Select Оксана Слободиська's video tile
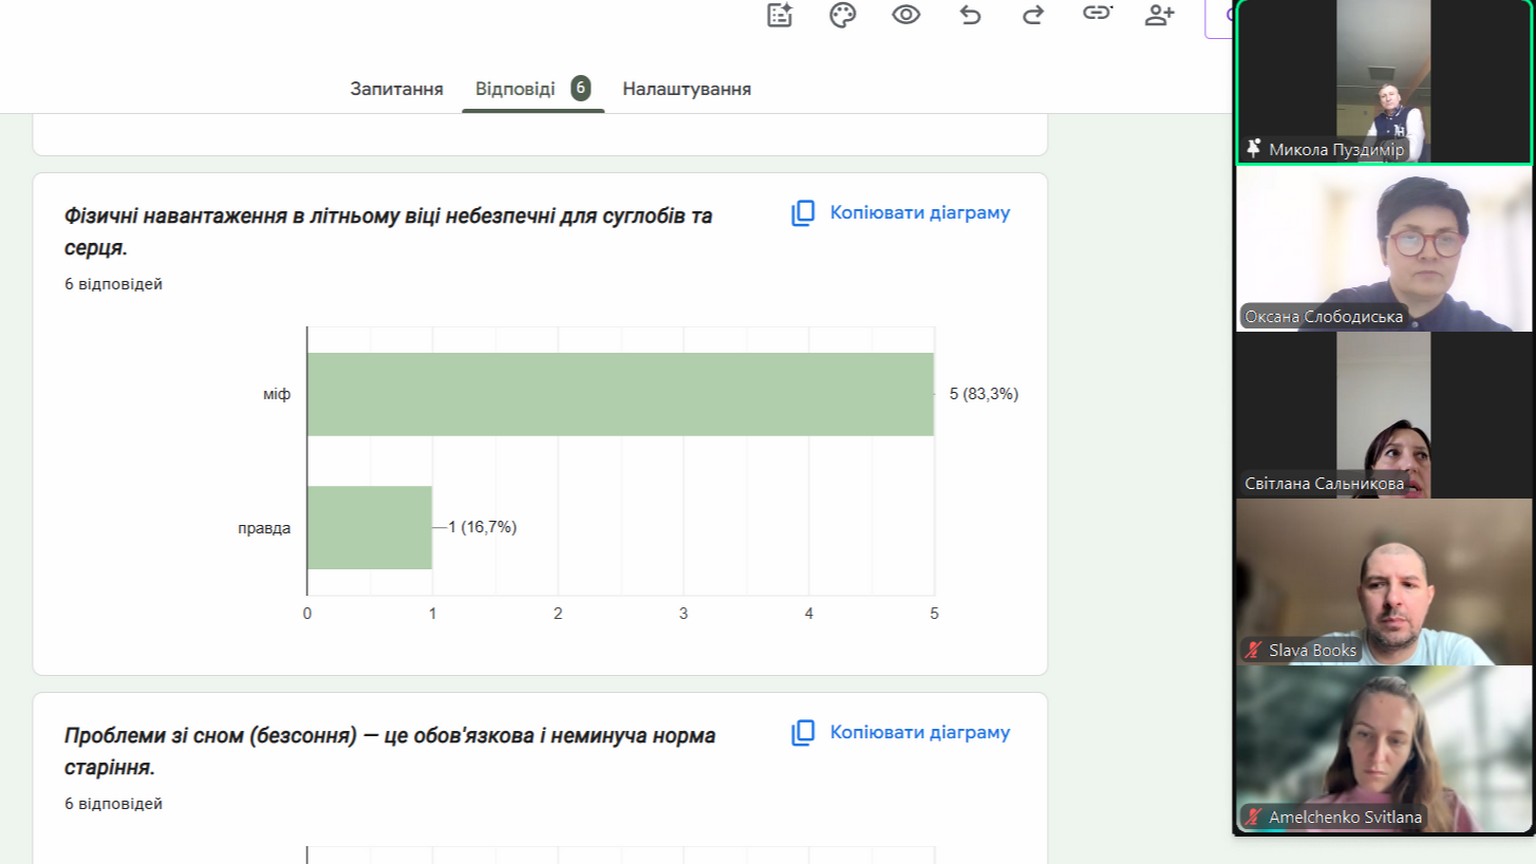The height and width of the screenshot is (864, 1536). [x=1384, y=248]
